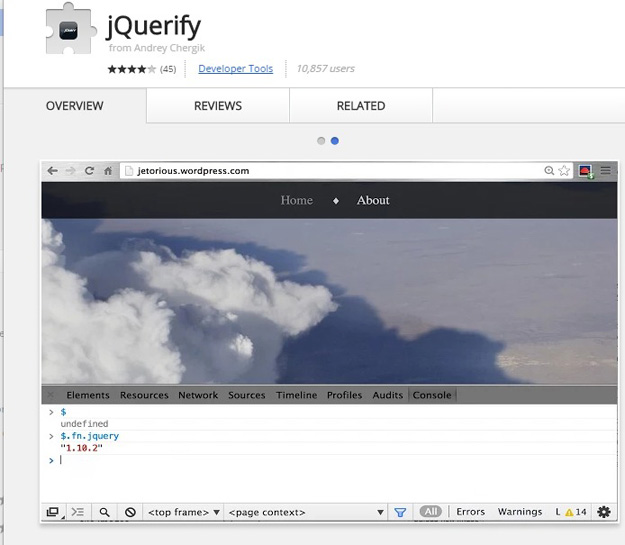Screen dimensions: 625x545
Task: Click the '$.fn.jquery' console entry
Action: (x=90, y=436)
